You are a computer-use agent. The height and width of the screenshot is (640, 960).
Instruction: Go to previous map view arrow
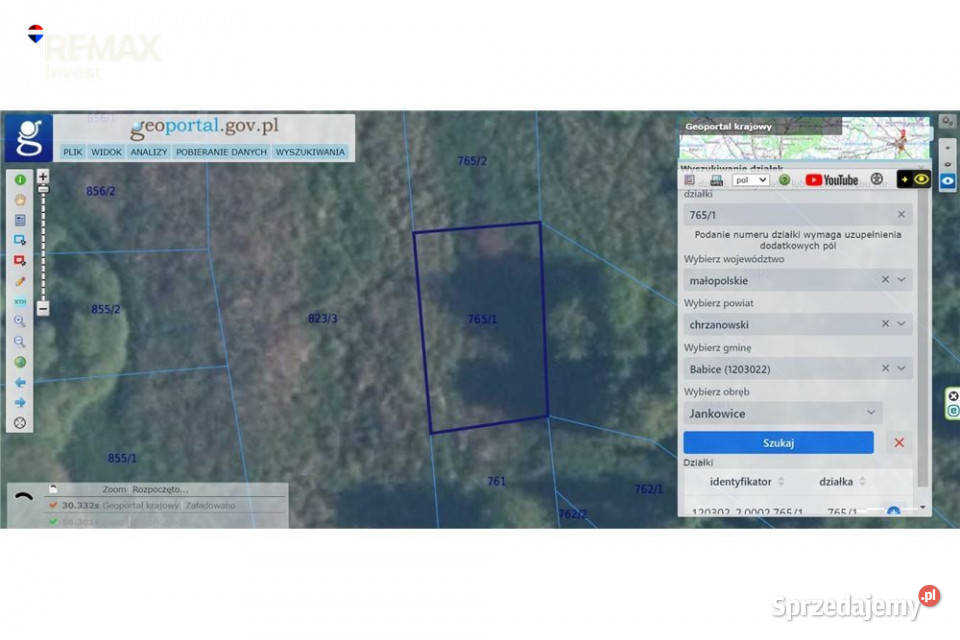pos(20,382)
